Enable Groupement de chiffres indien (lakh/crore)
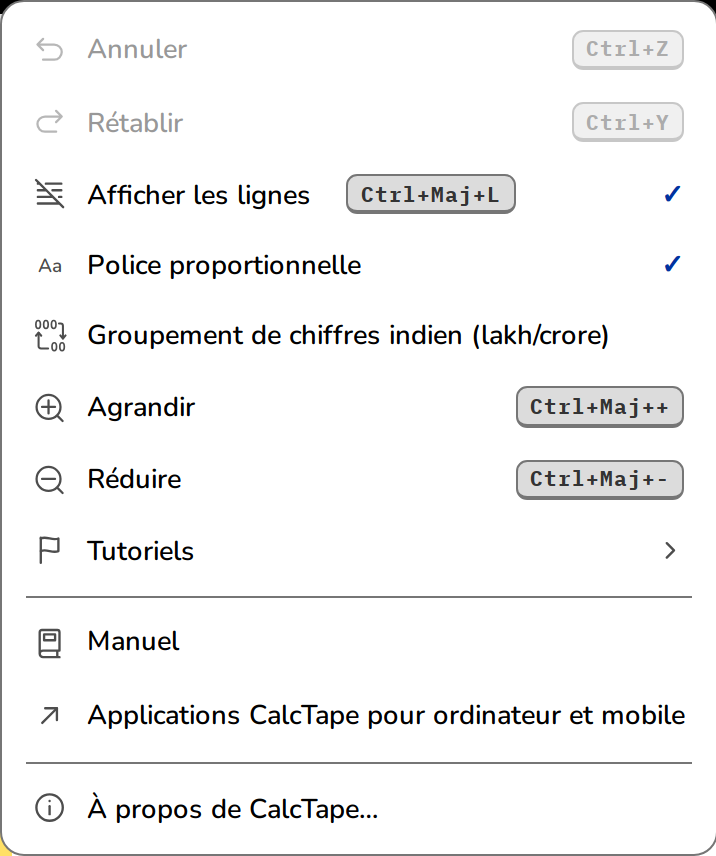 [358, 335]
